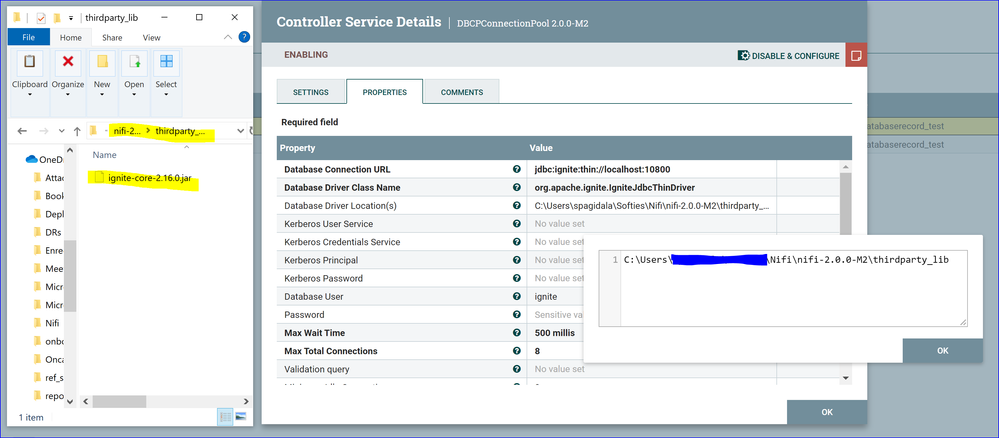
Task: Click the nifi-2 breadcrumb segment
Action: (127, 131)
